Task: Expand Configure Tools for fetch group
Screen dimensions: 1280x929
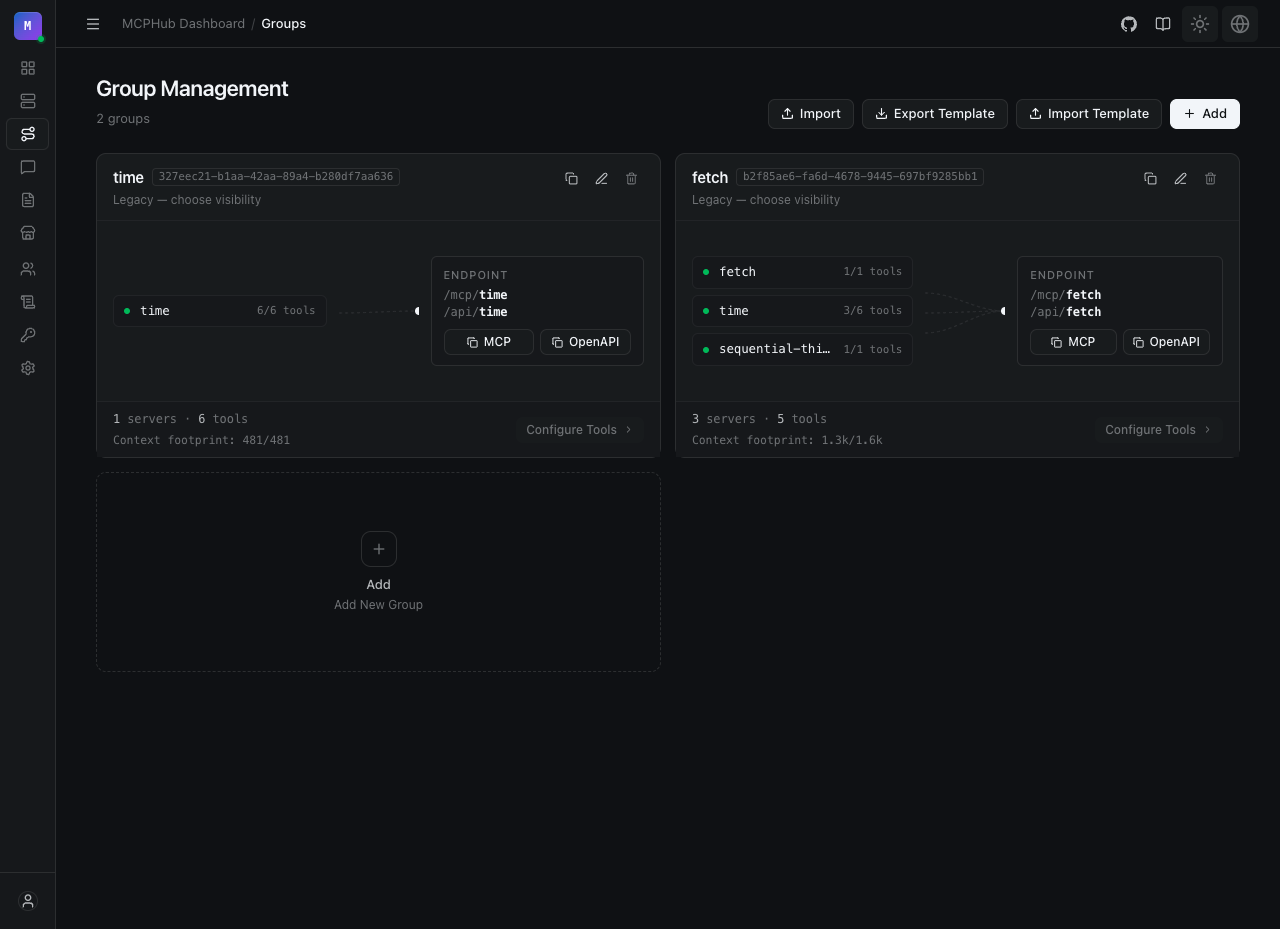Action: point(1158,429)
